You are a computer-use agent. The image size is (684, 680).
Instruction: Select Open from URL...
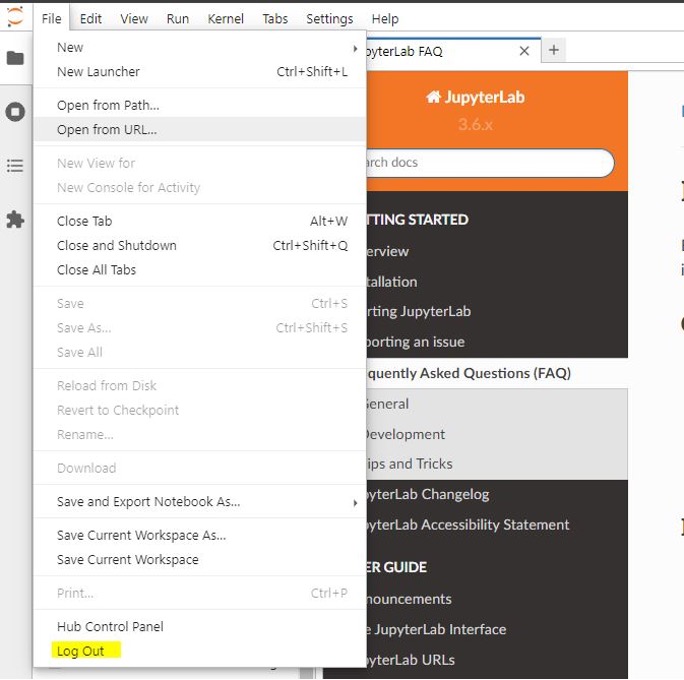click(x=200, y=130)
